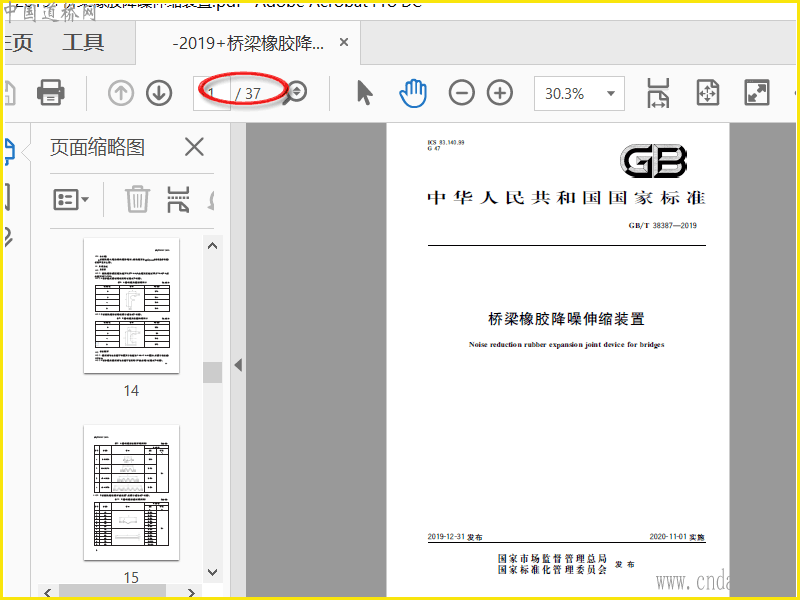Screen dimensions: 800x600
Task: Enter full screen mode icon
Action: pyautogui.click(x=757, y=93)
